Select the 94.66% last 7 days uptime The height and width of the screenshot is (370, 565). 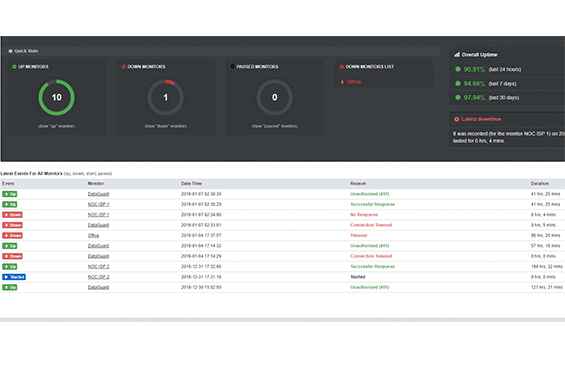tap(490, 84)
